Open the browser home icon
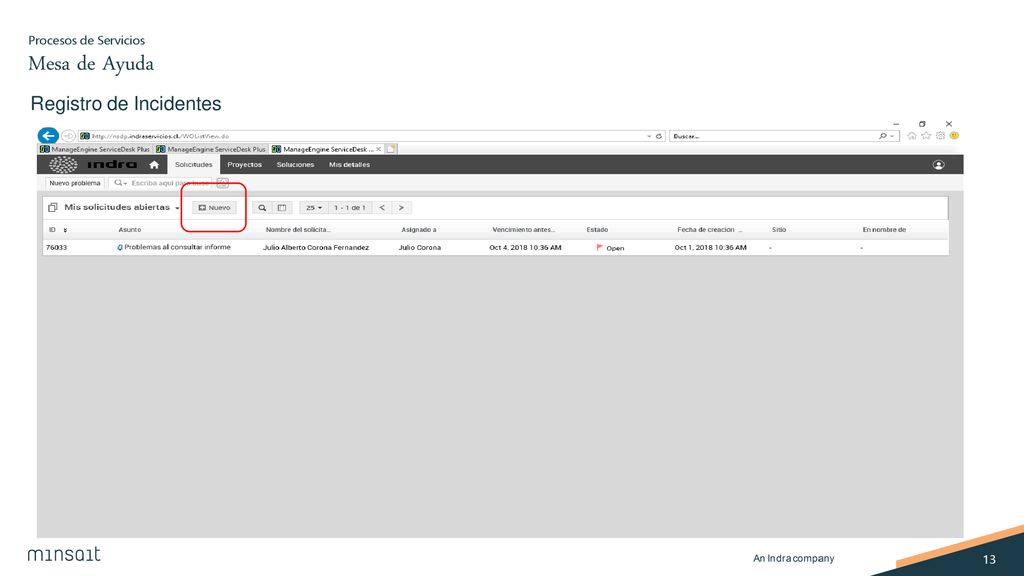Viewport: 1024px width, 576px height. click(912, 136)
